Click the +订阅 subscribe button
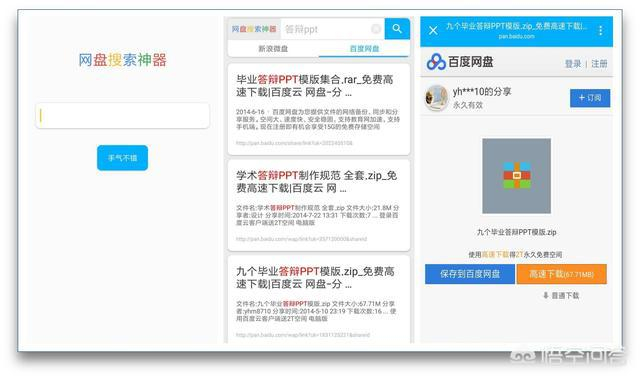 (x=590, y=98)
